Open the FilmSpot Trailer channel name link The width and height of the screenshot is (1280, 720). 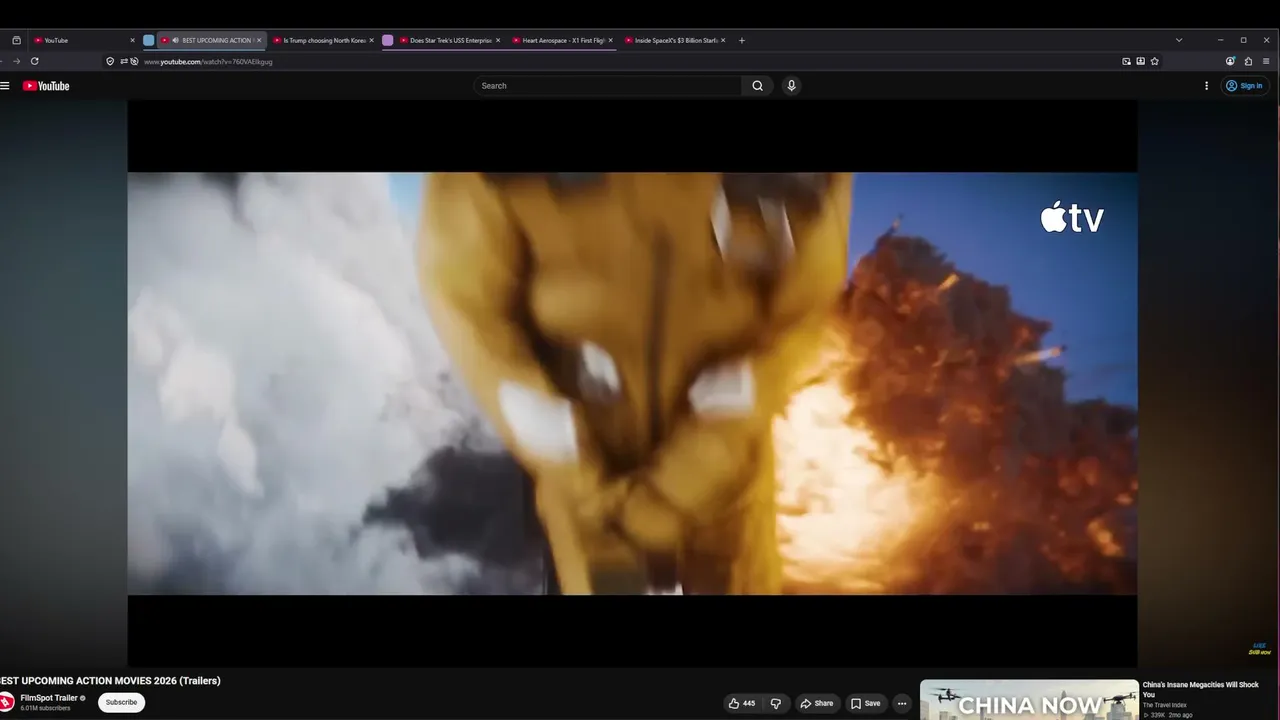(x=49, y=698)
